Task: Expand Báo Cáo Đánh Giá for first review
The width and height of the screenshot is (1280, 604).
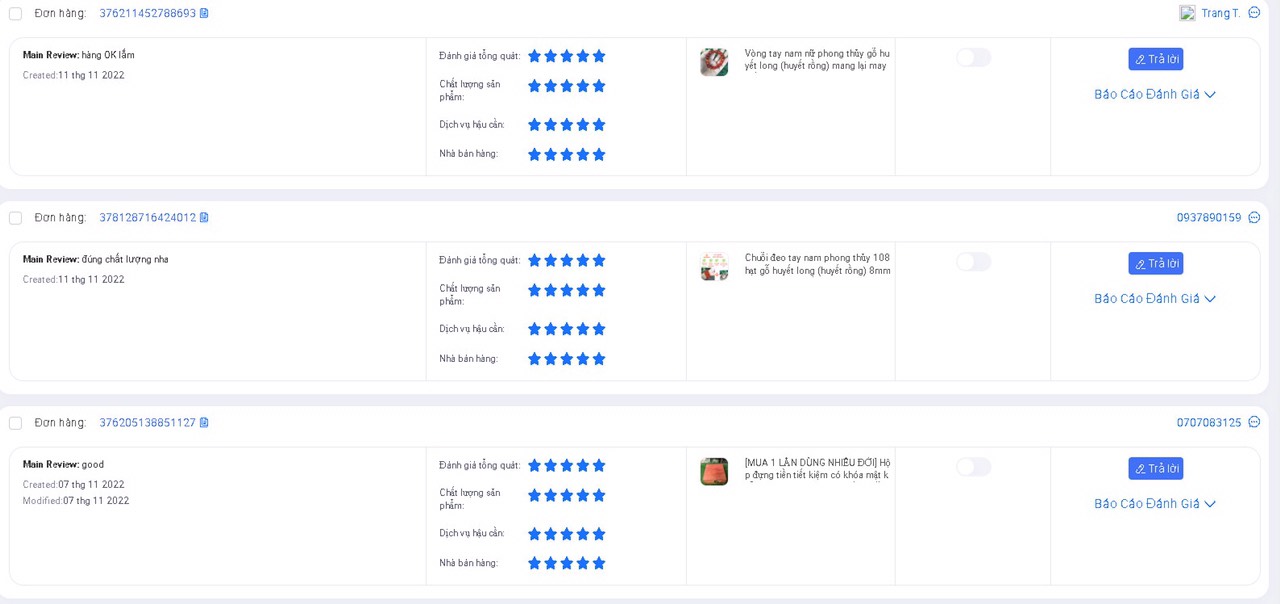Action: [x=1155, y=95]
